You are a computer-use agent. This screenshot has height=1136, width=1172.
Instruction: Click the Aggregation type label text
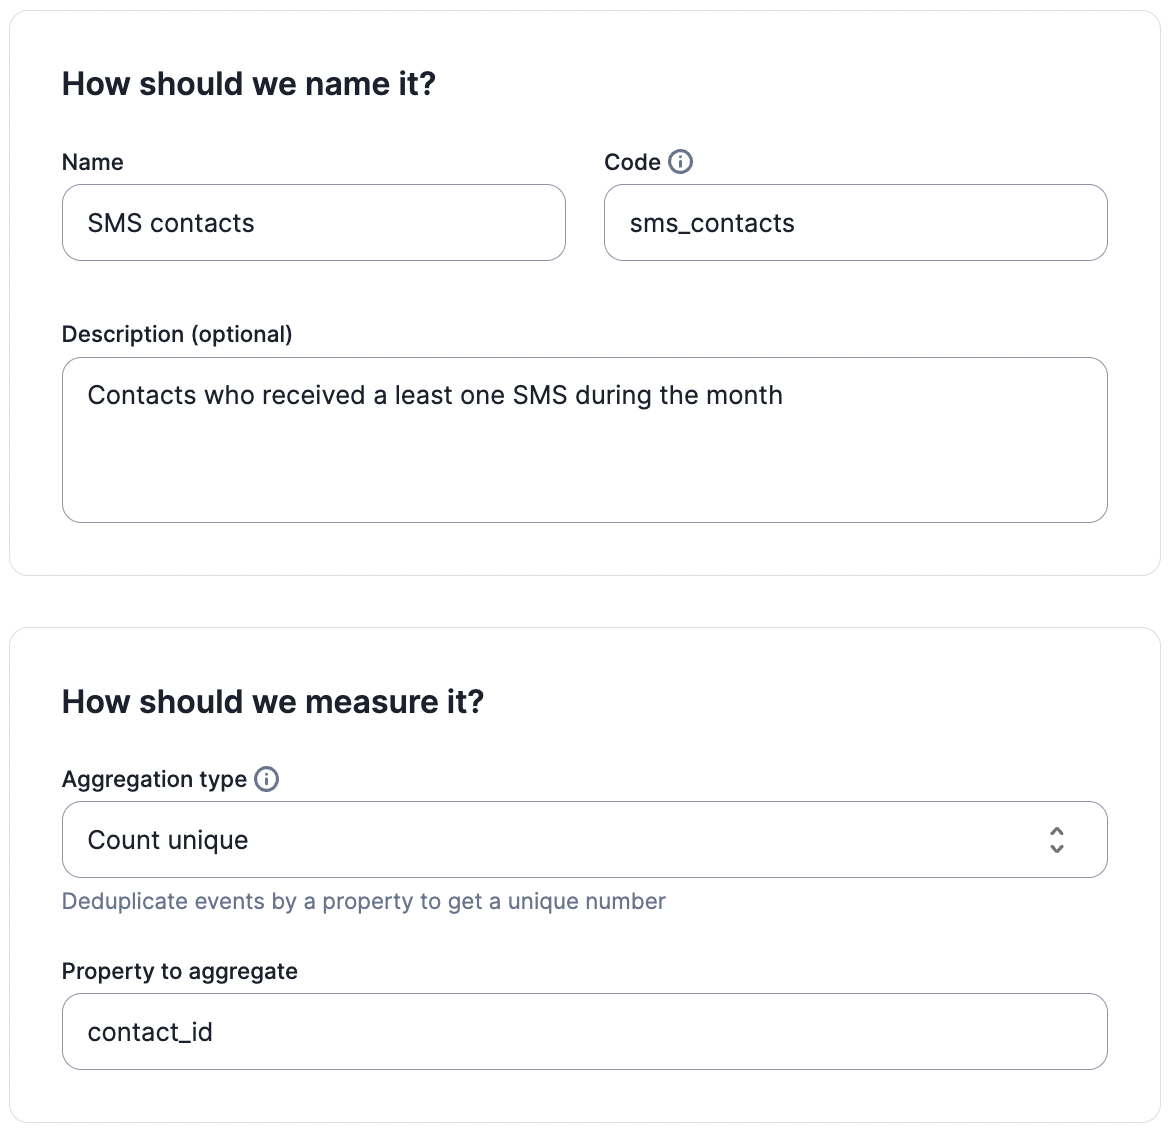(154, 780)
